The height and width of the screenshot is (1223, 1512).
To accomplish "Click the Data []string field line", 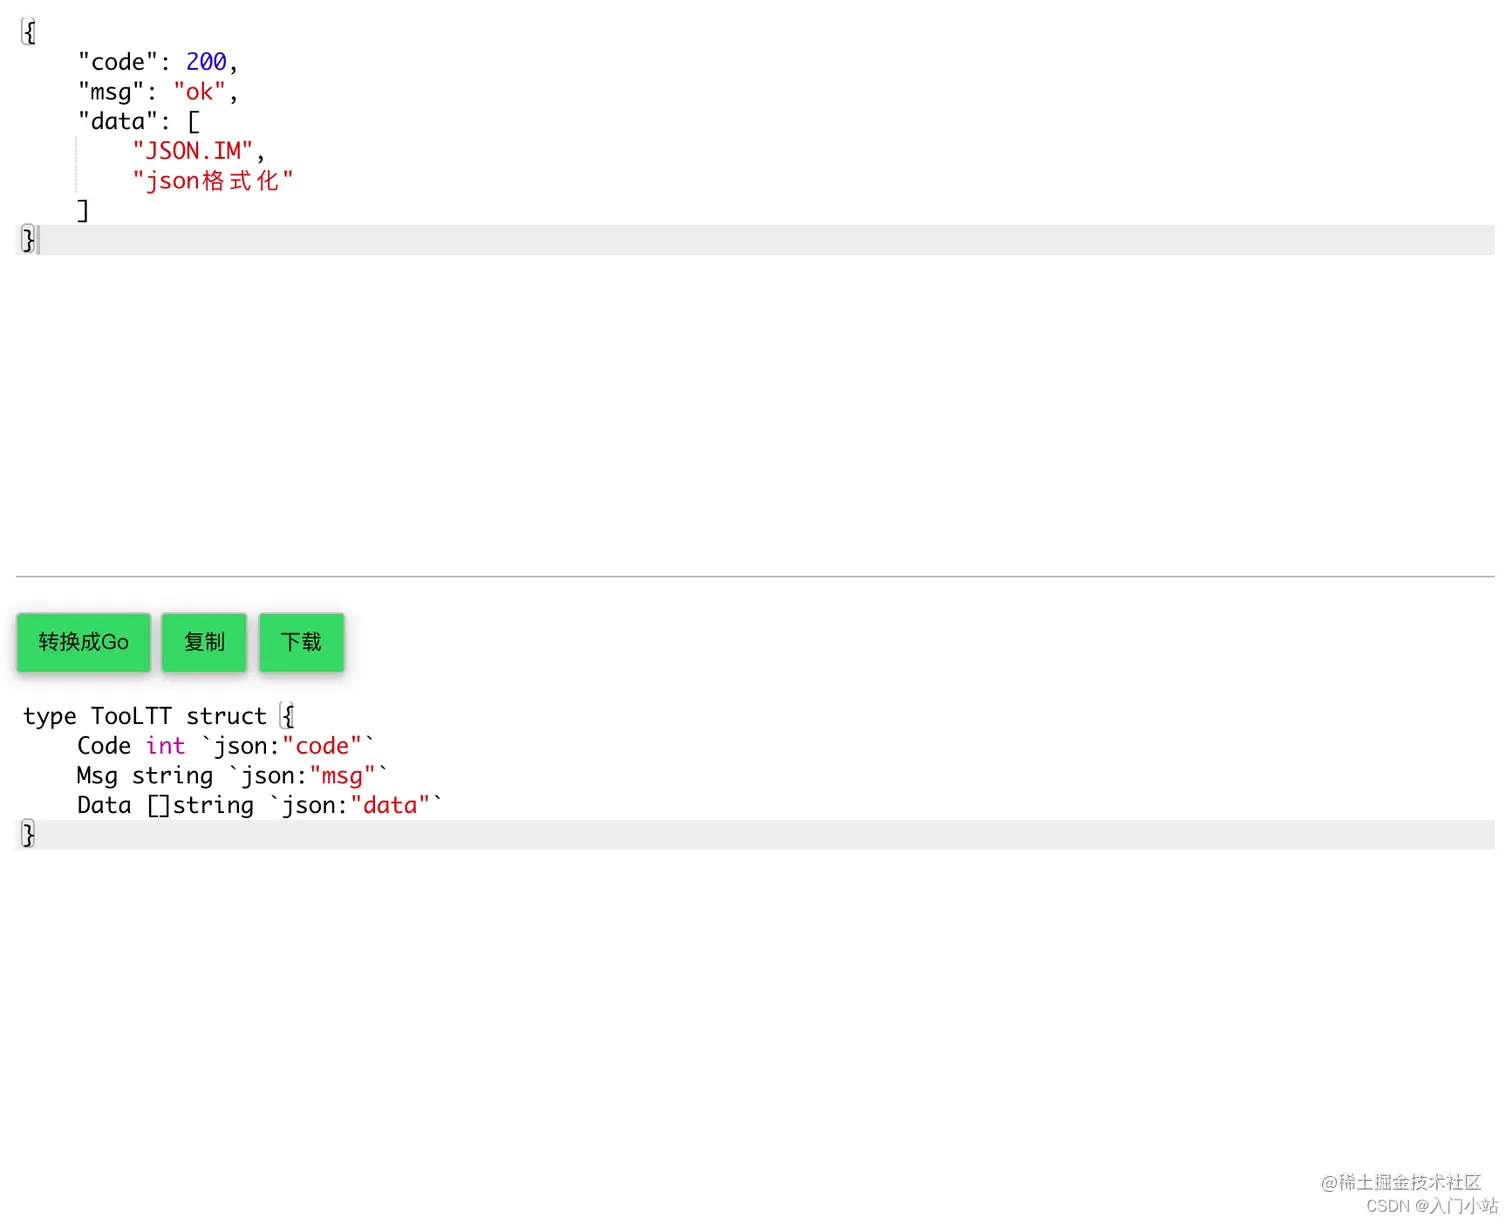I will tap(259, 805).
